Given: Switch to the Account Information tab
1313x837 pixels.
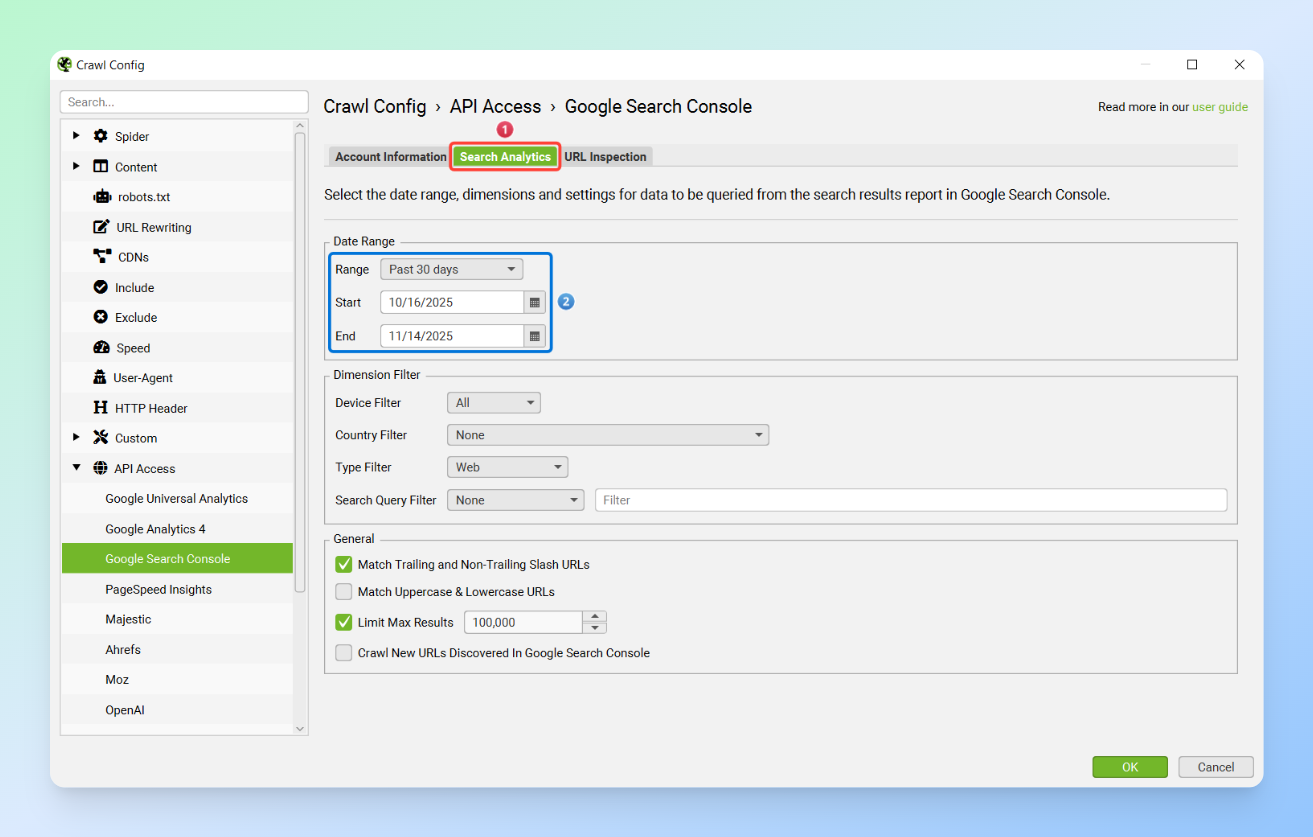Looking at the screenshot, I should tap(390, 157).
